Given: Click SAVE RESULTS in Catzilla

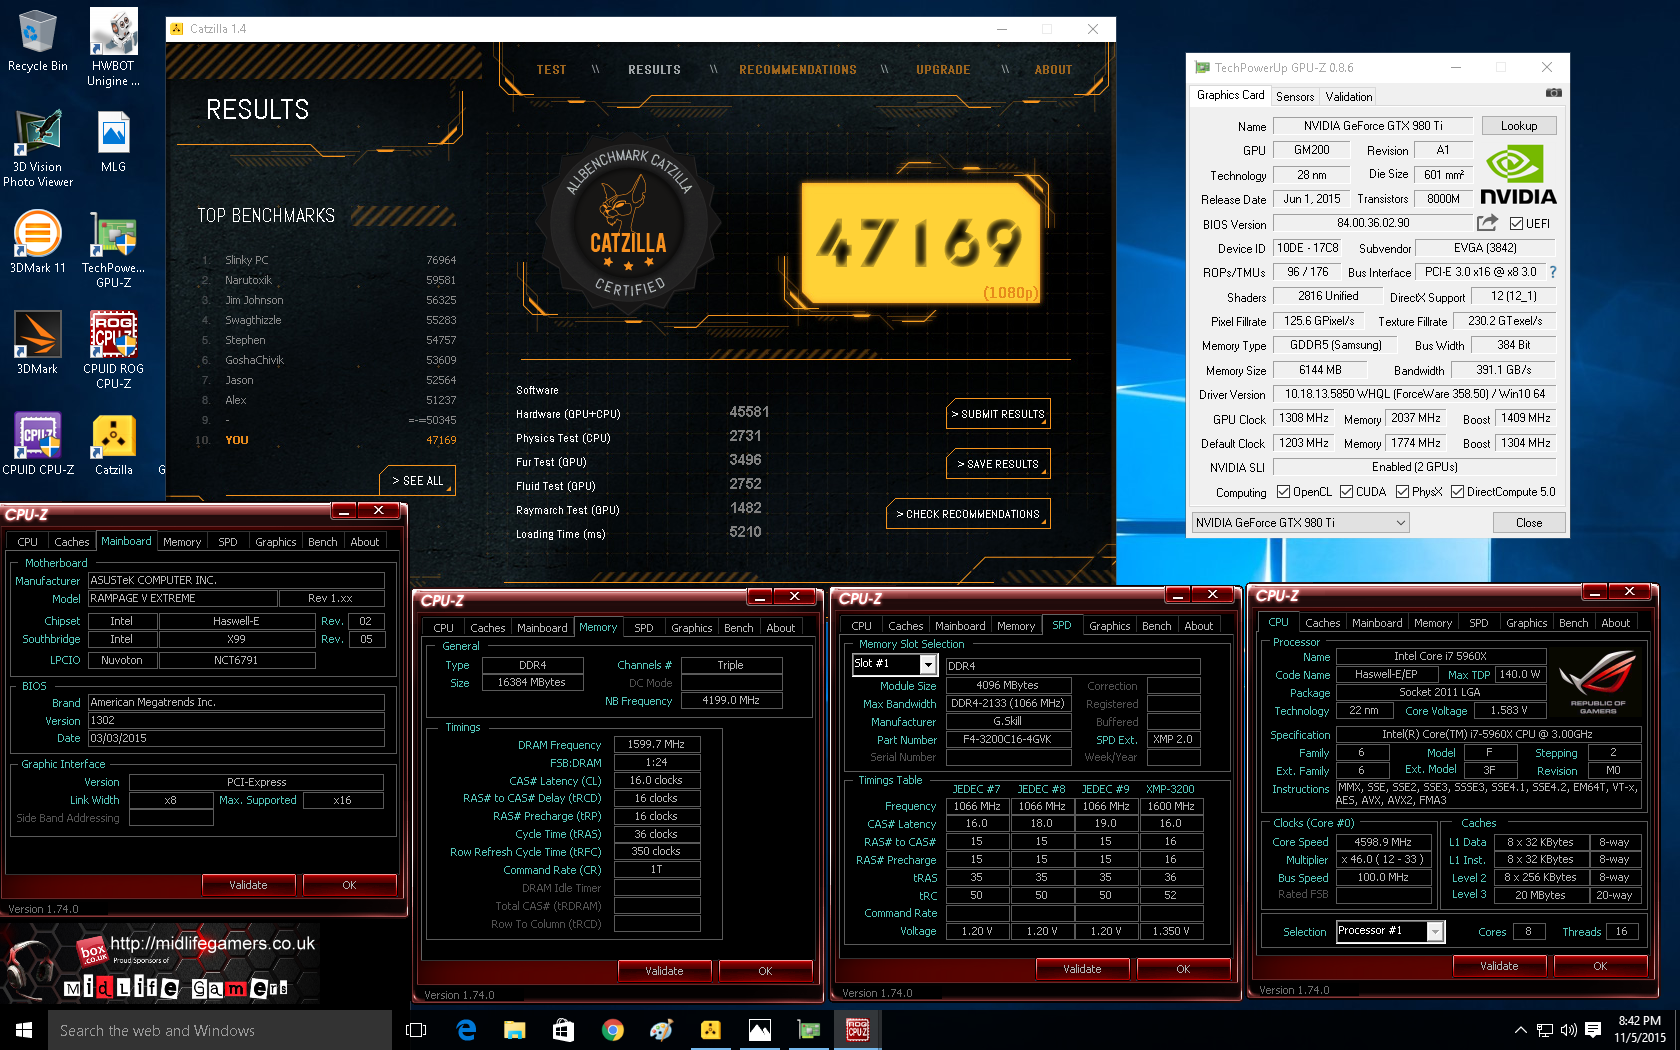Looking at the screenshot, I should [998, 464].
